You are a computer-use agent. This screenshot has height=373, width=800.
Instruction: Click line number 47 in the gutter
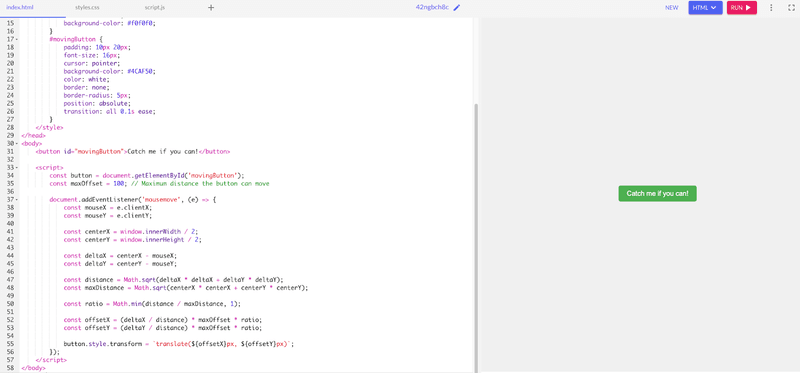tap(10, 280)
